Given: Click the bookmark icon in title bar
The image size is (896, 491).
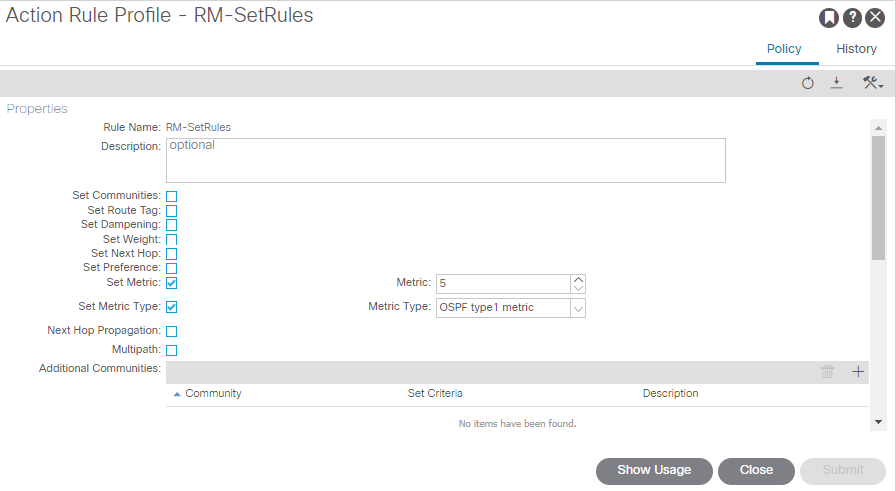Looking at the screenshot, I should (829, 18).
